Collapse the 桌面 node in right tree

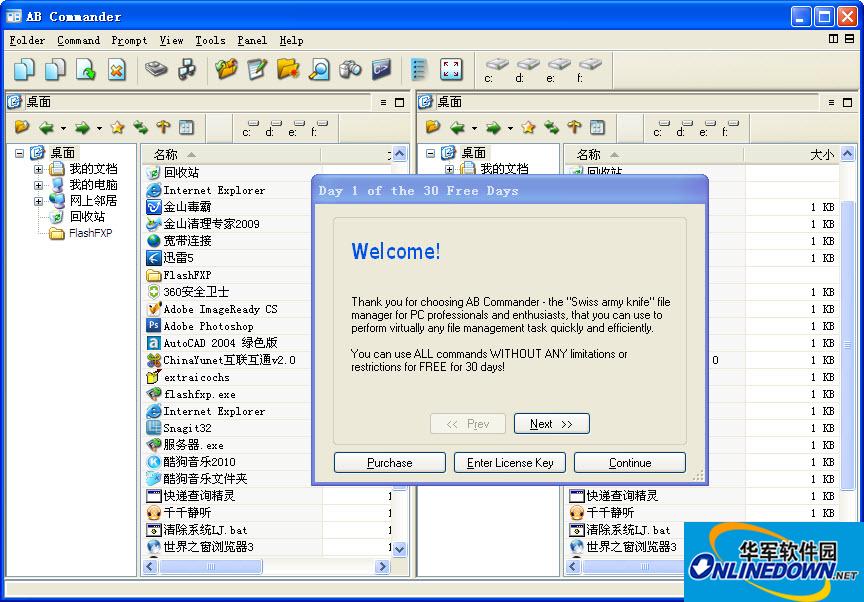click(430, 153)
